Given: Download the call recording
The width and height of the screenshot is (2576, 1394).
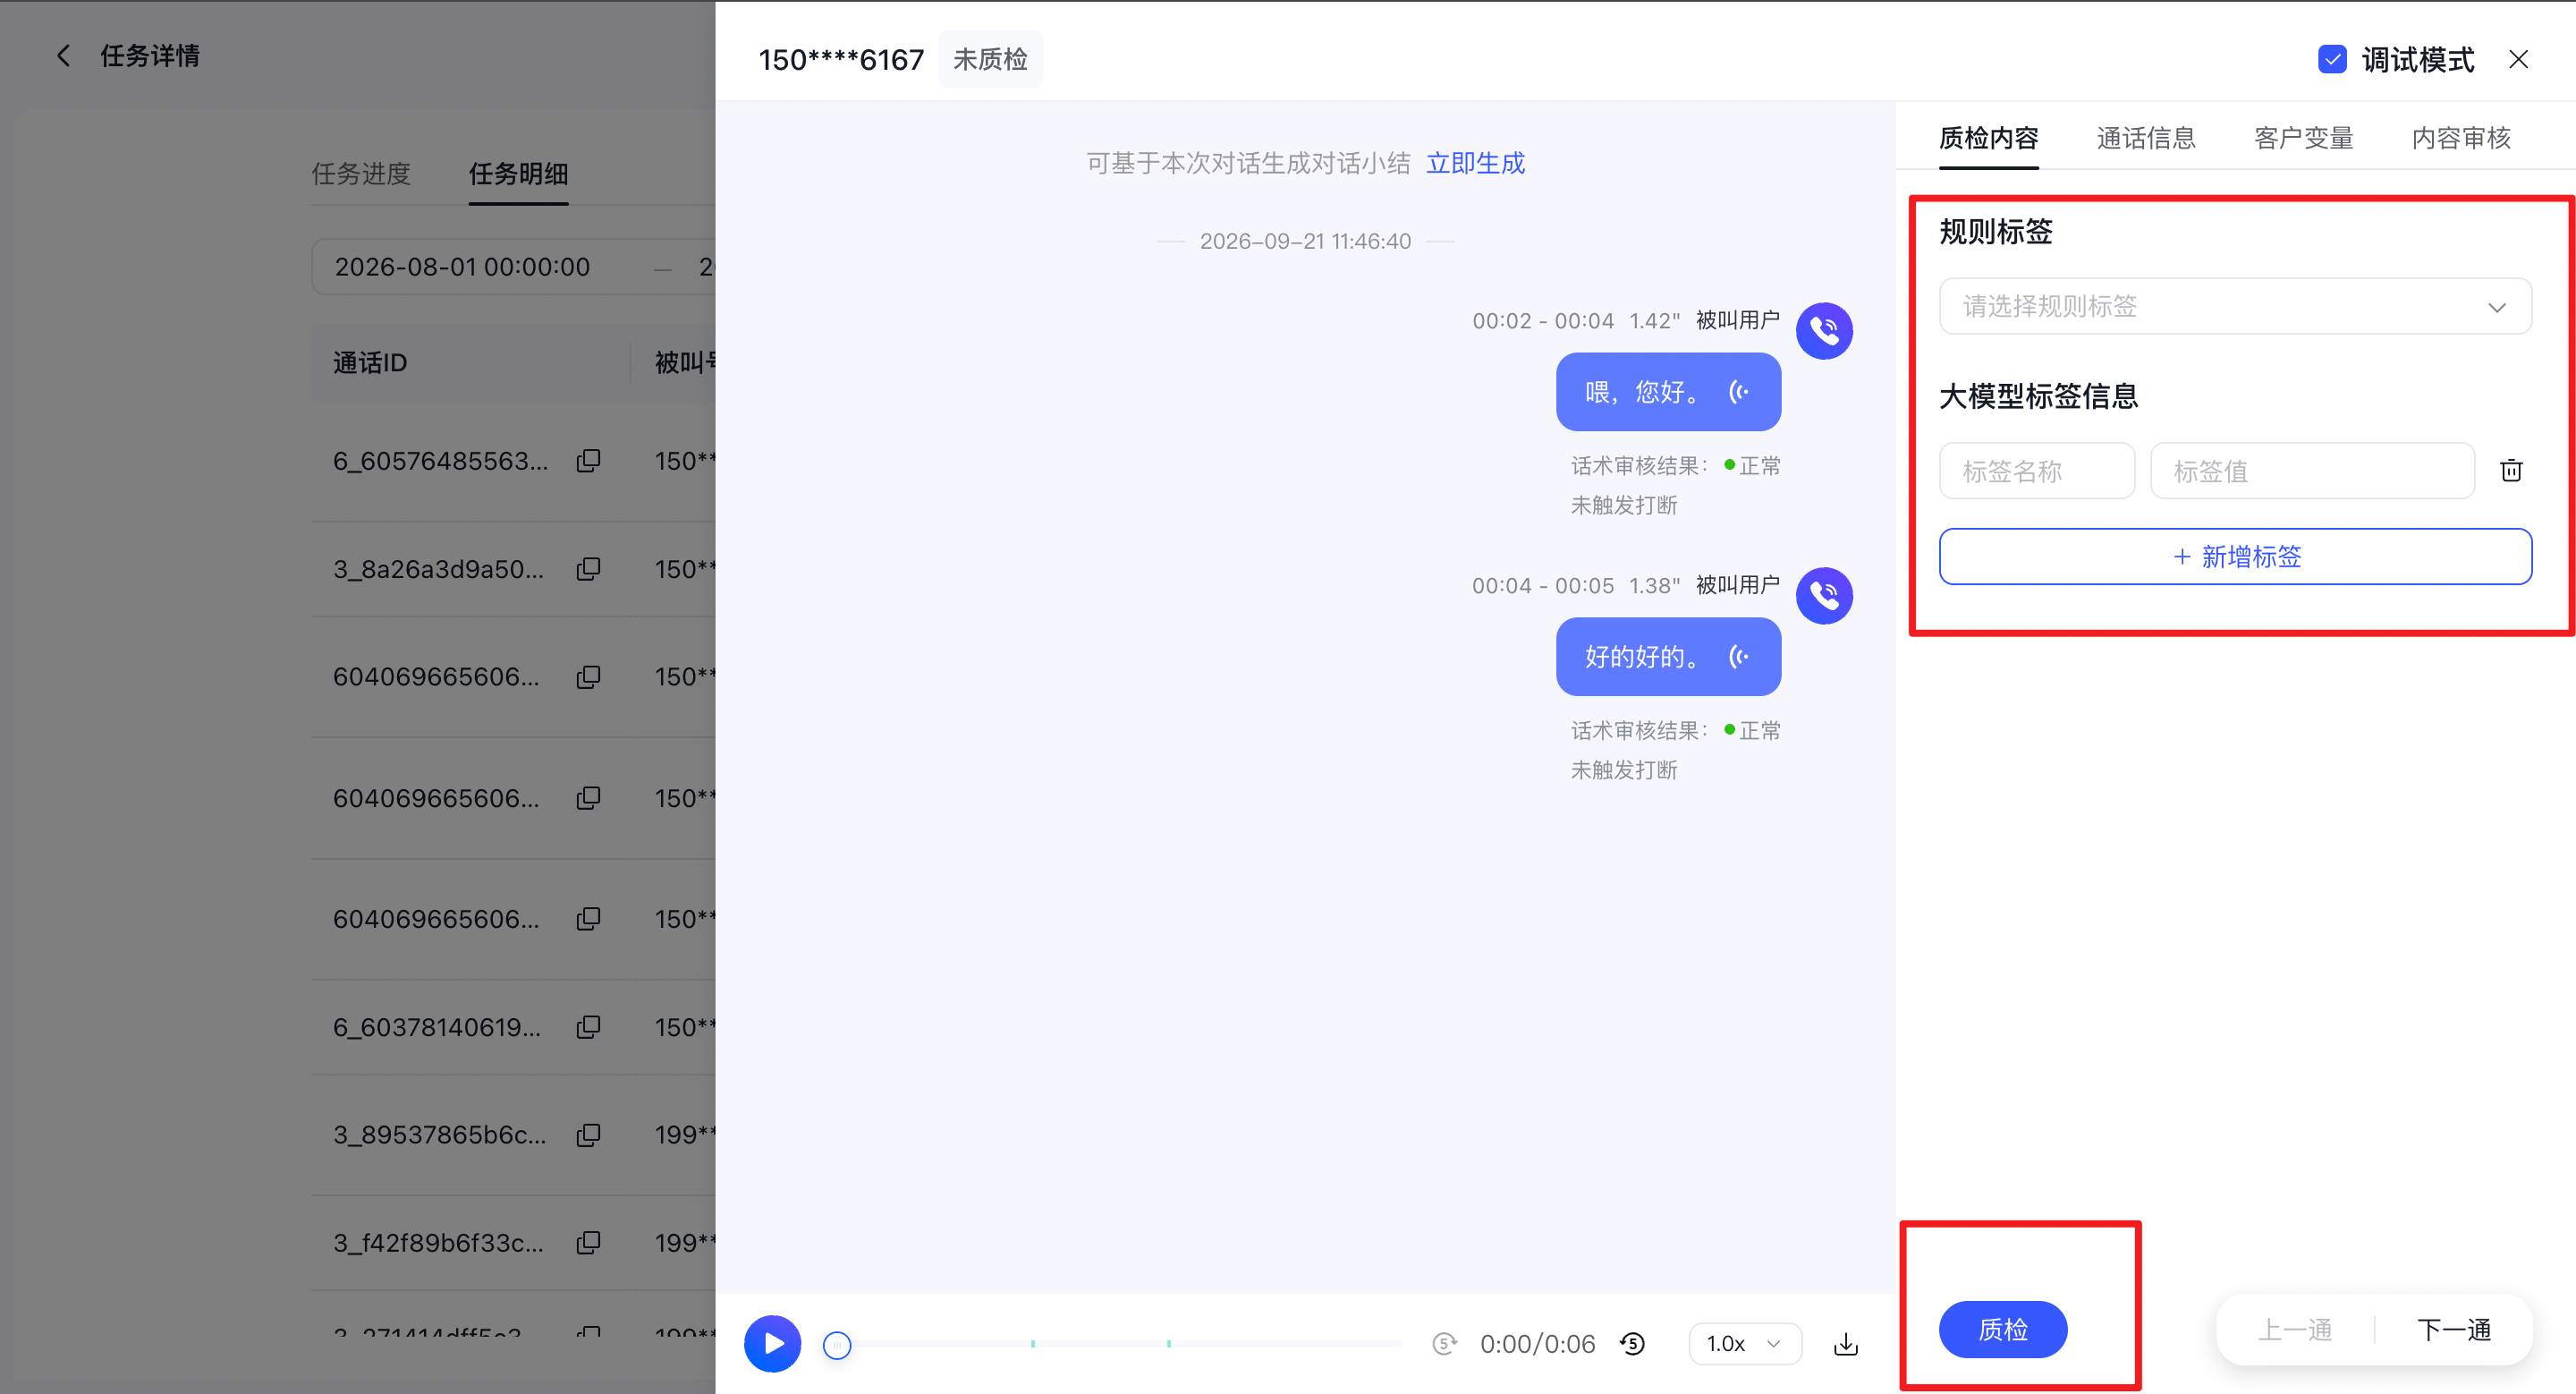Looking at the screenshot, I should pyautogui.click(x=1846, y=1344).
